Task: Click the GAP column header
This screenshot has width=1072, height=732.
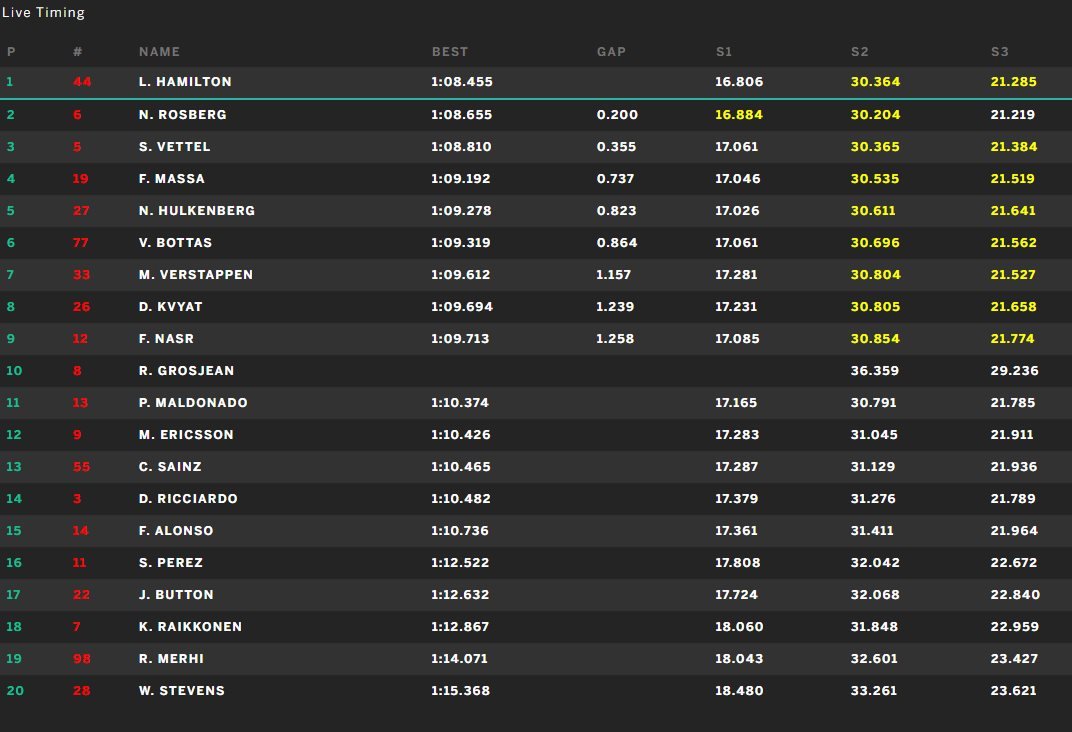Action: coord(611,52)
